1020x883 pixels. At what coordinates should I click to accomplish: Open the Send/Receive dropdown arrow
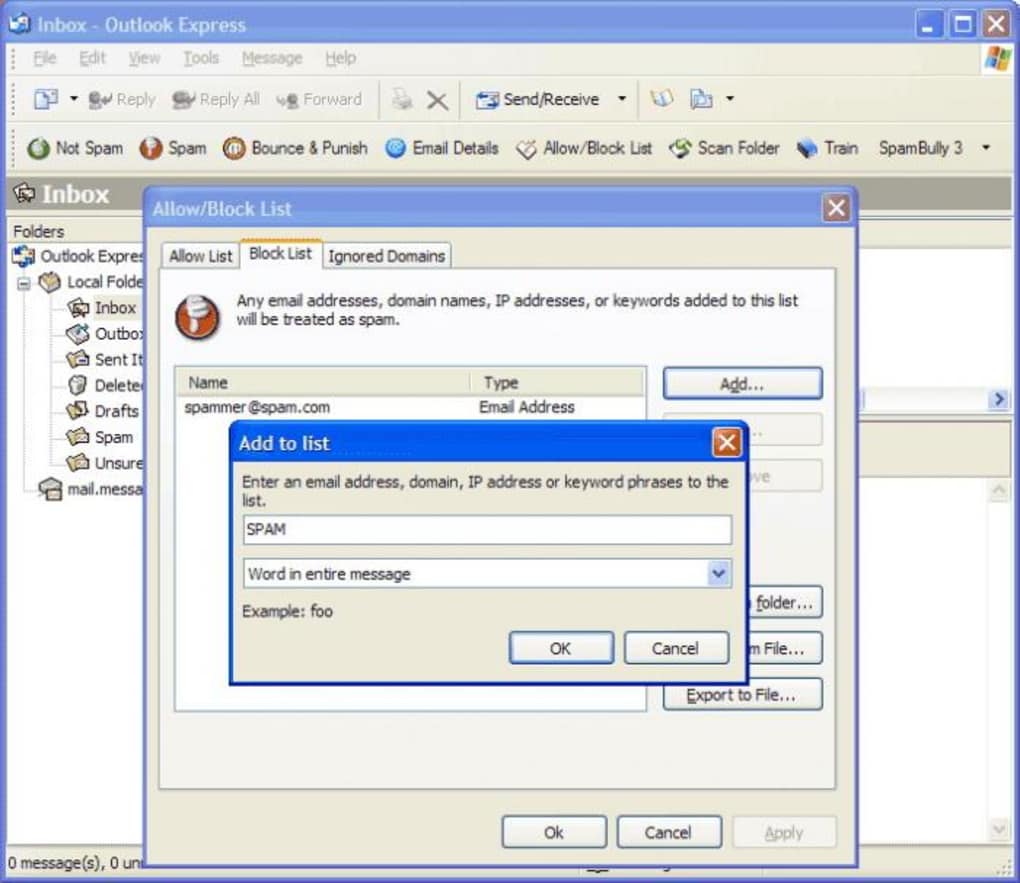point(622,99)
